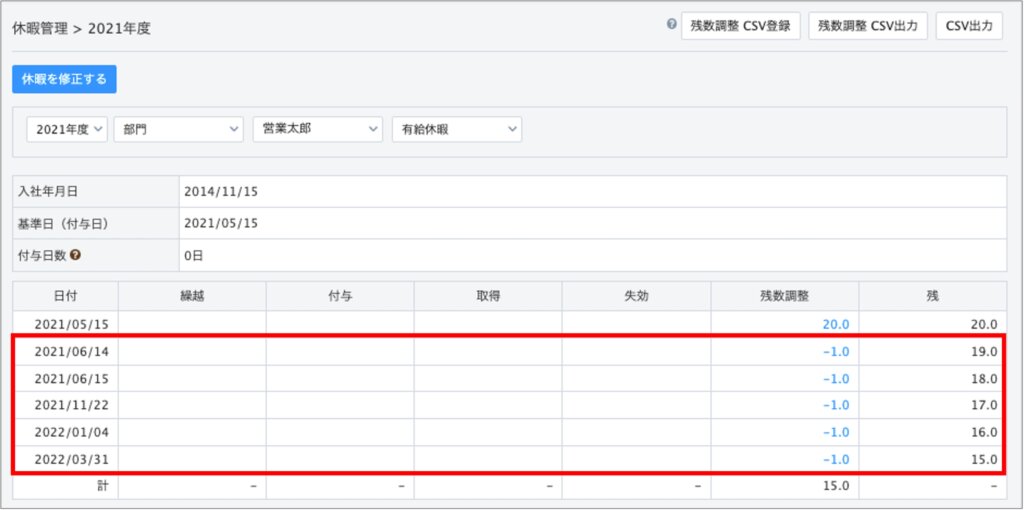Click the blue 休暇を修正する button
Image resolution: width=1024 pixels, height=510 pixels.
pos(64,79)
